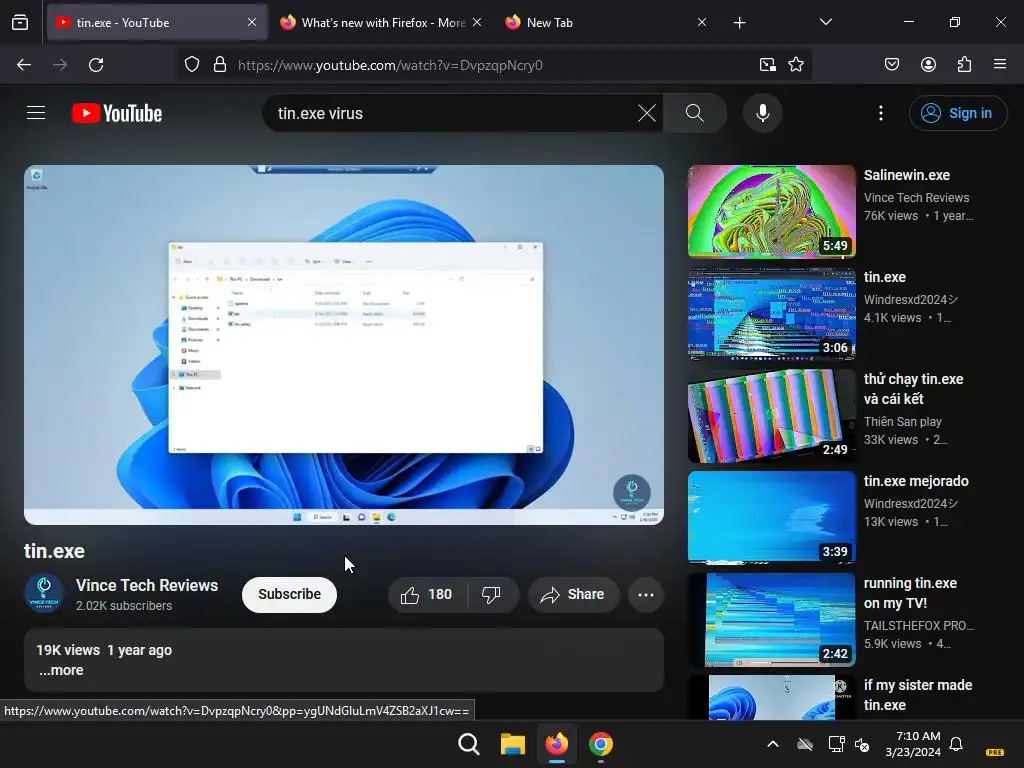Show hidden system tray icons
The width and height of the screenshot is (1024, 768).
coord(773,744)
